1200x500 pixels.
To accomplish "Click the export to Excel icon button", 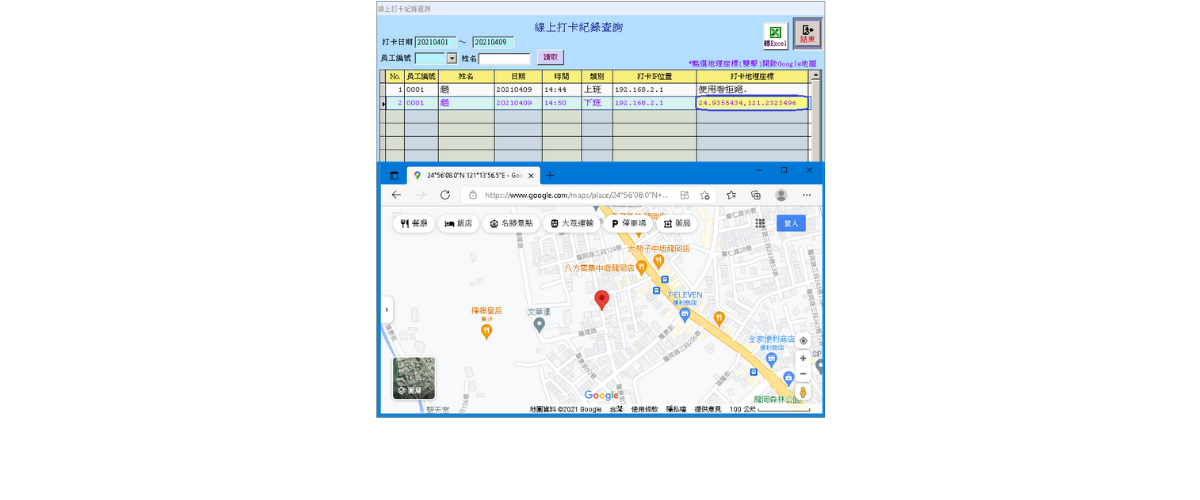I will point(775,36).
